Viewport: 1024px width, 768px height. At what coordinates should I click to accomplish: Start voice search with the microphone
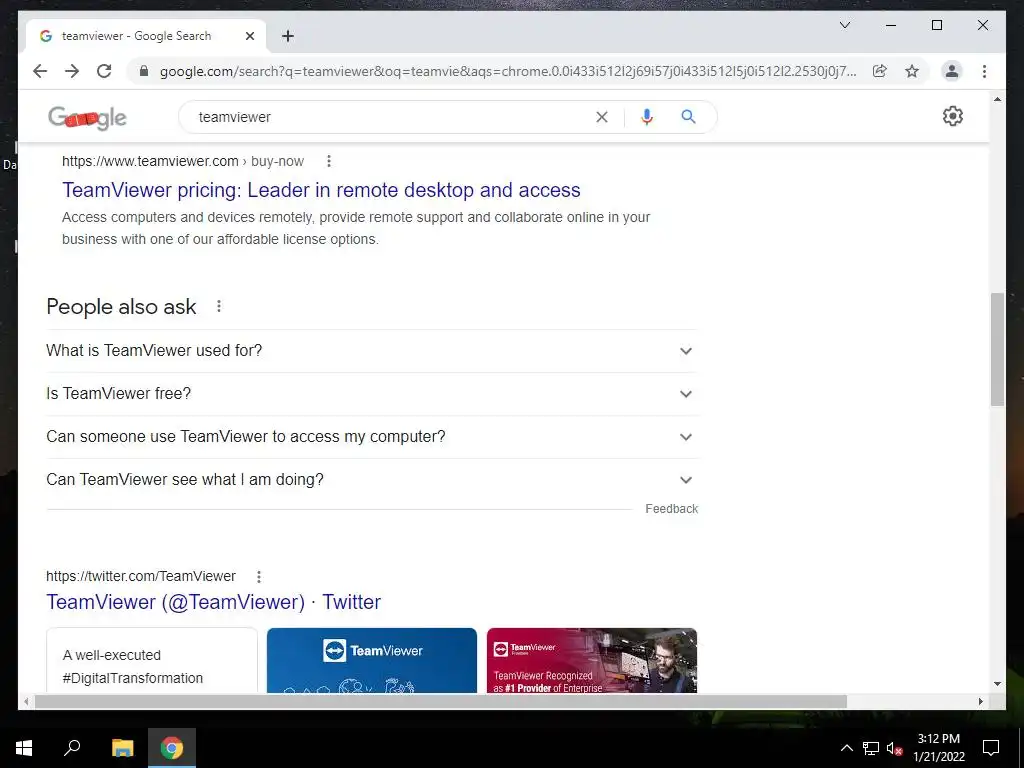[x=647, y=117]
